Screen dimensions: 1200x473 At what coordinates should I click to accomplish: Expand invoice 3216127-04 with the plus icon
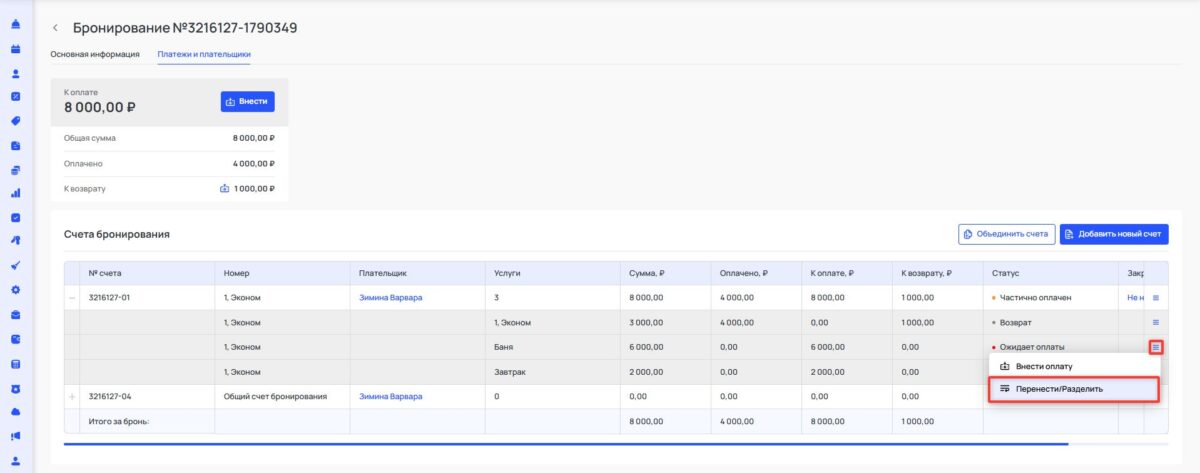(72, 396)
